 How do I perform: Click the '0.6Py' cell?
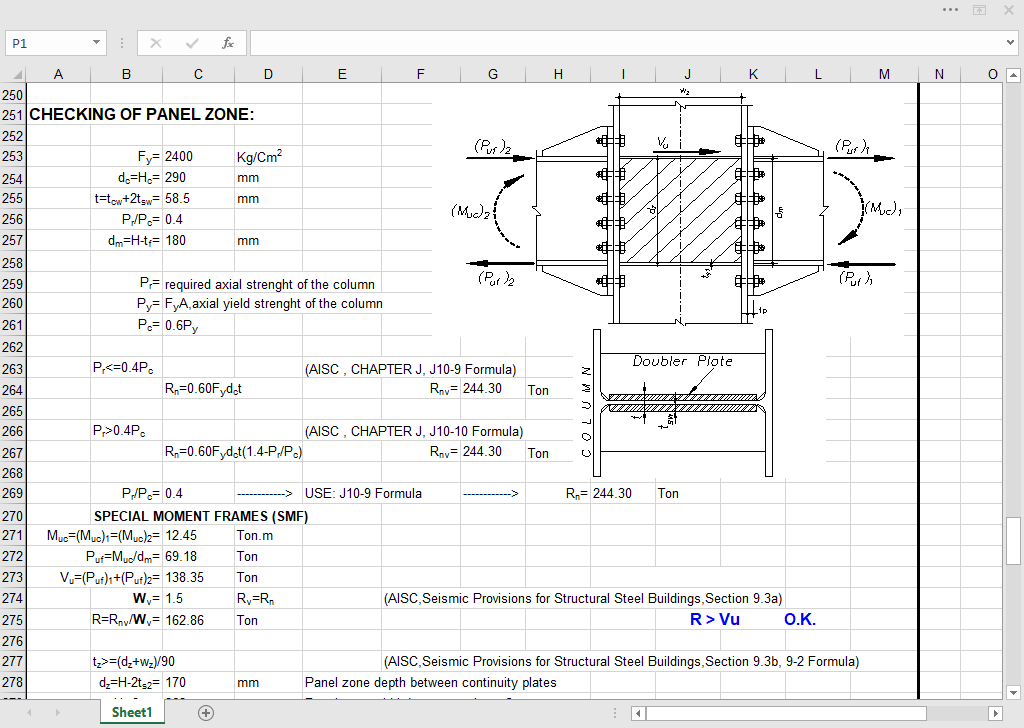point(198,325)
